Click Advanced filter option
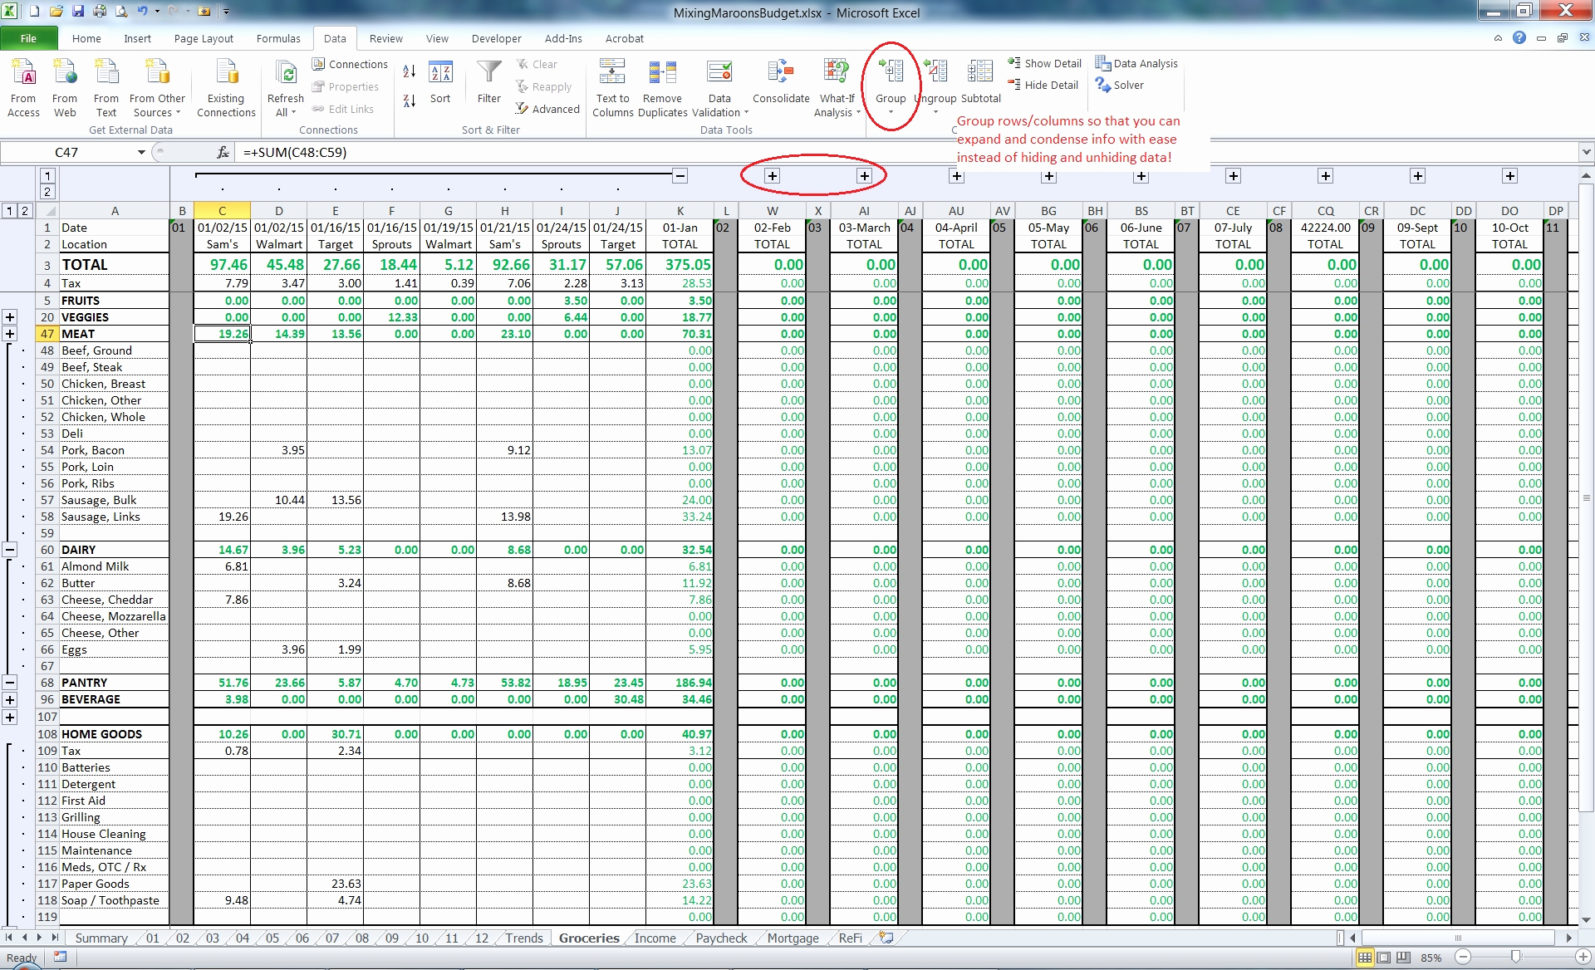This screenshot has width=1595, height=970. pyautogui.click(x=548, y=109)
